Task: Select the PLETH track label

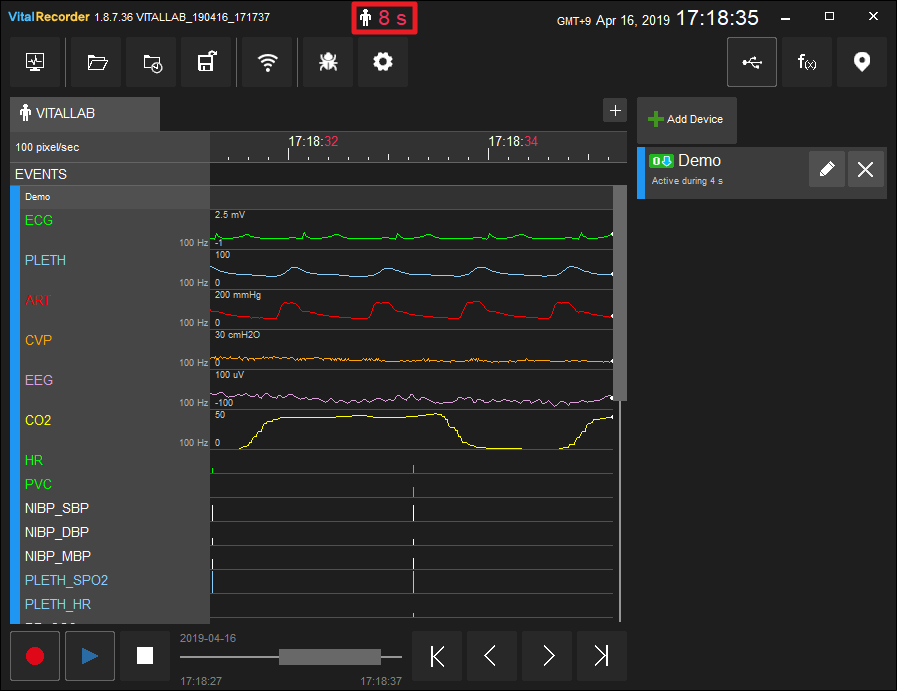Action: [45, 260]
